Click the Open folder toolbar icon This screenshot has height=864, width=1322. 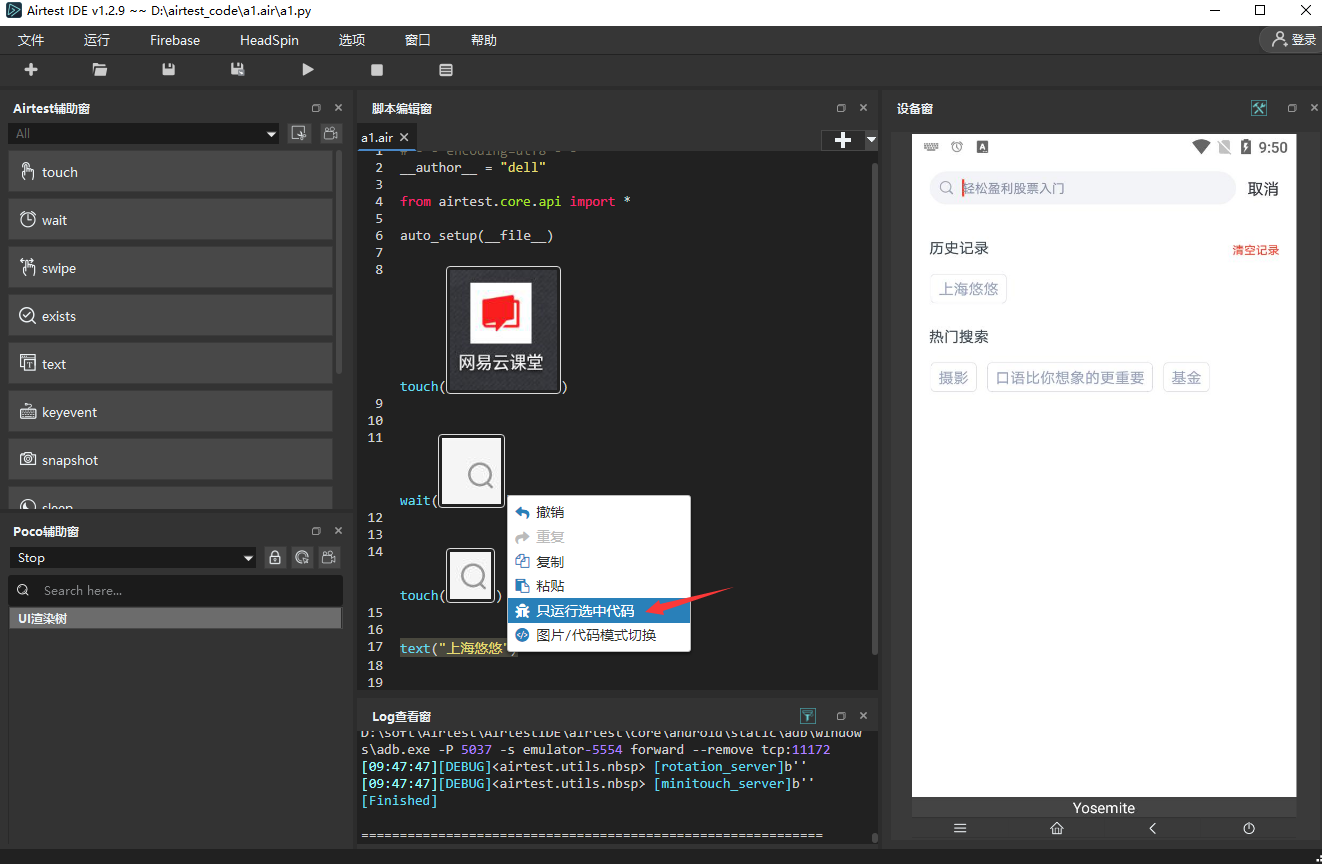100,70
